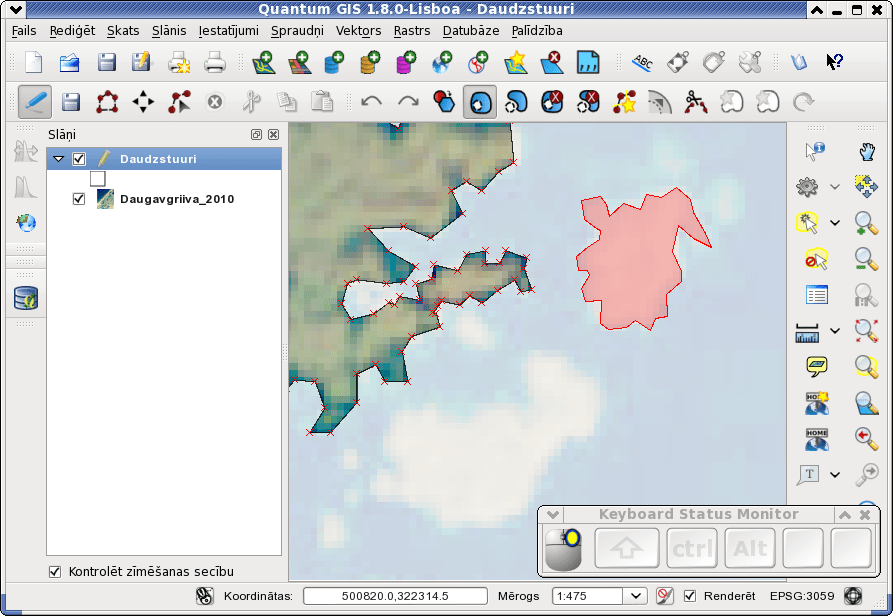Screen dimensions: 893x616
Task: Deselect features from all layers icon
Action: (x=816, y=259)
